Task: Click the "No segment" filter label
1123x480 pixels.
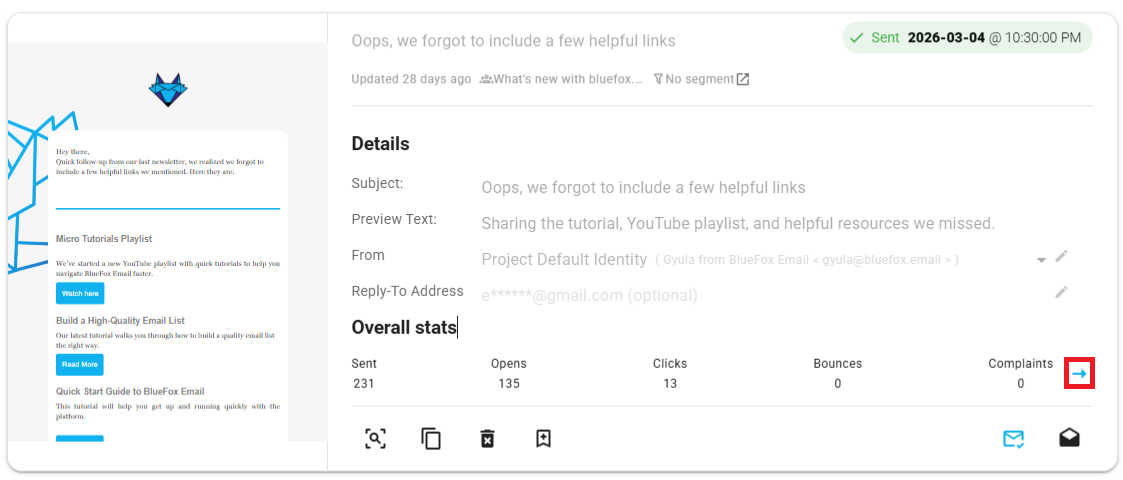Action: coord(699,79)
